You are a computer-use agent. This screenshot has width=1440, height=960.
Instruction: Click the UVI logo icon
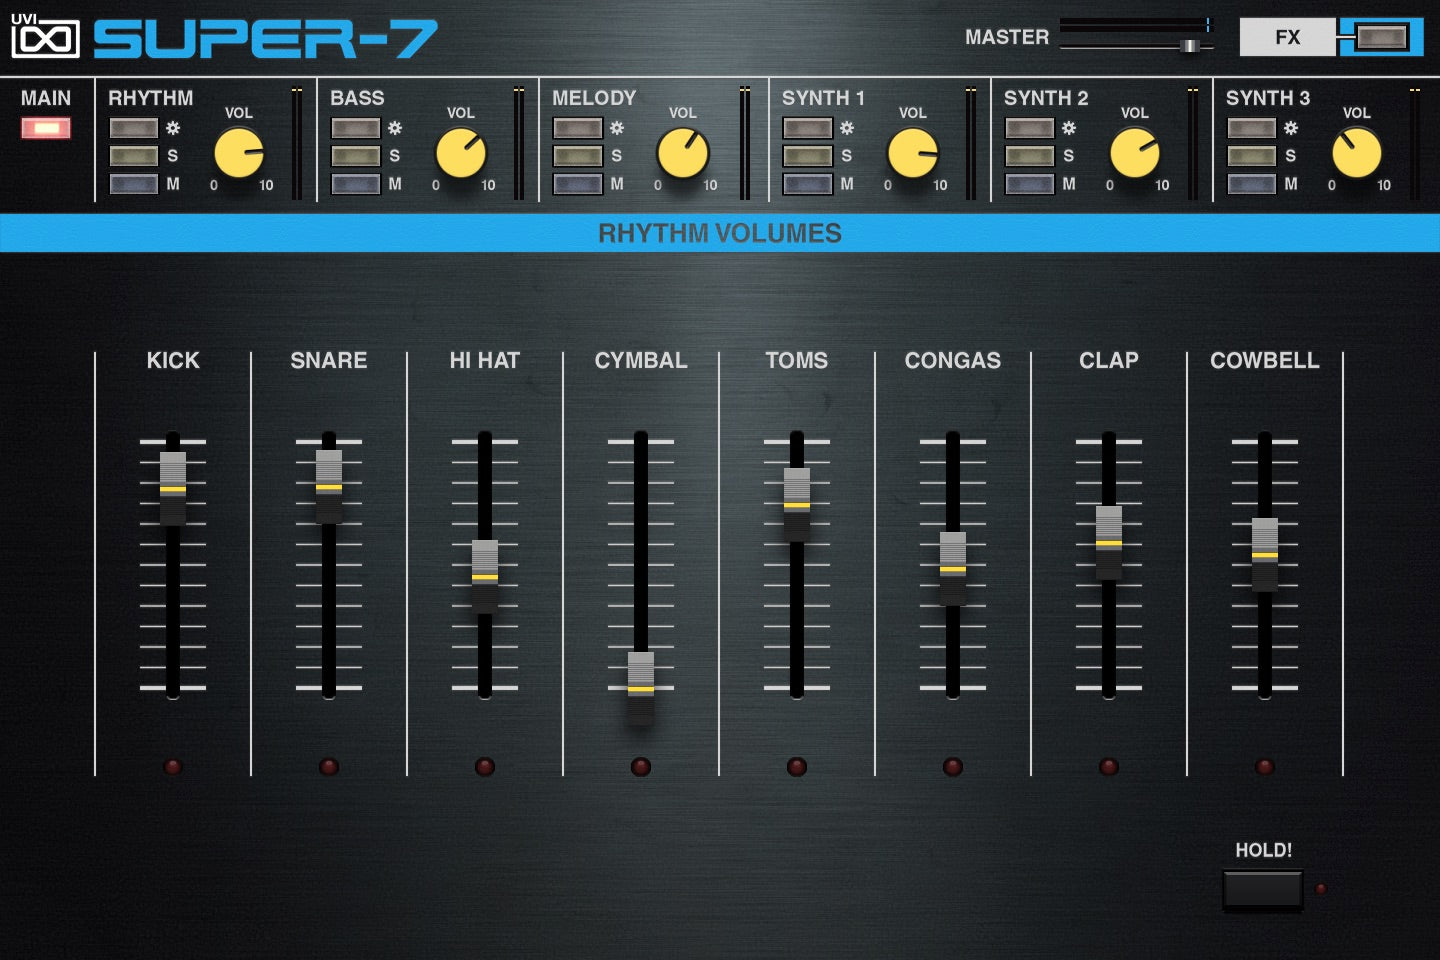[45, 36]
